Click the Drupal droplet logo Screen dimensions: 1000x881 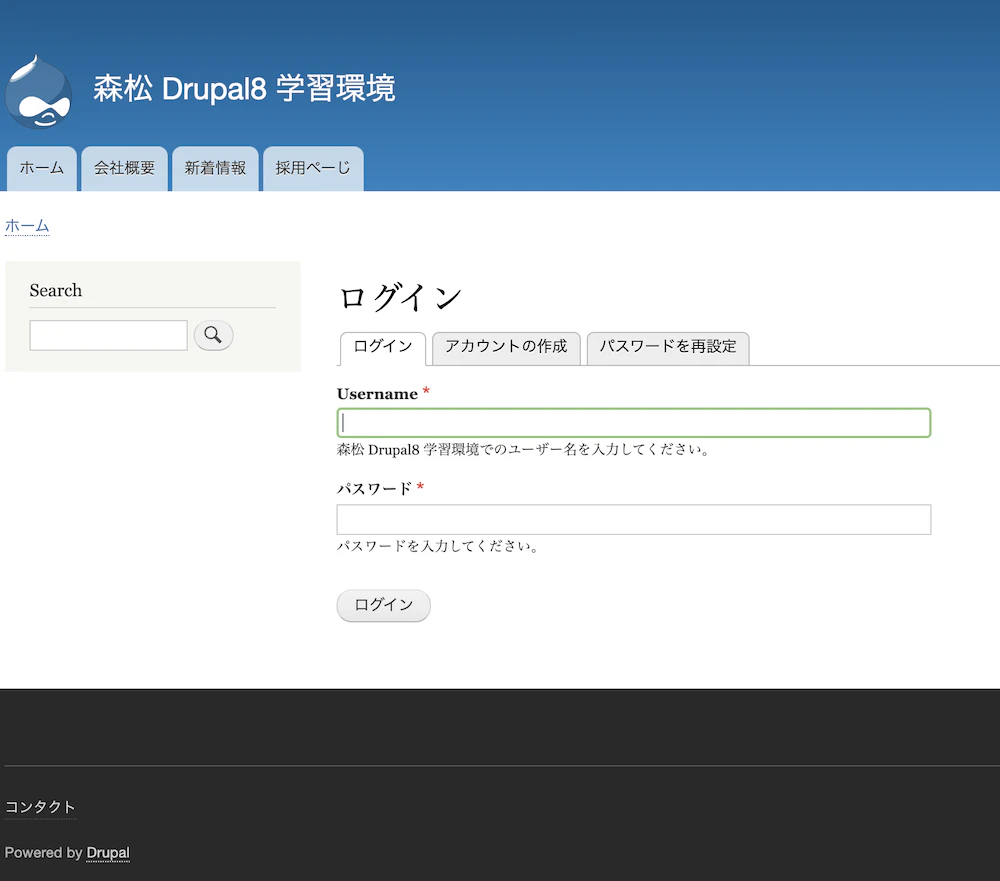coord(38,92)
